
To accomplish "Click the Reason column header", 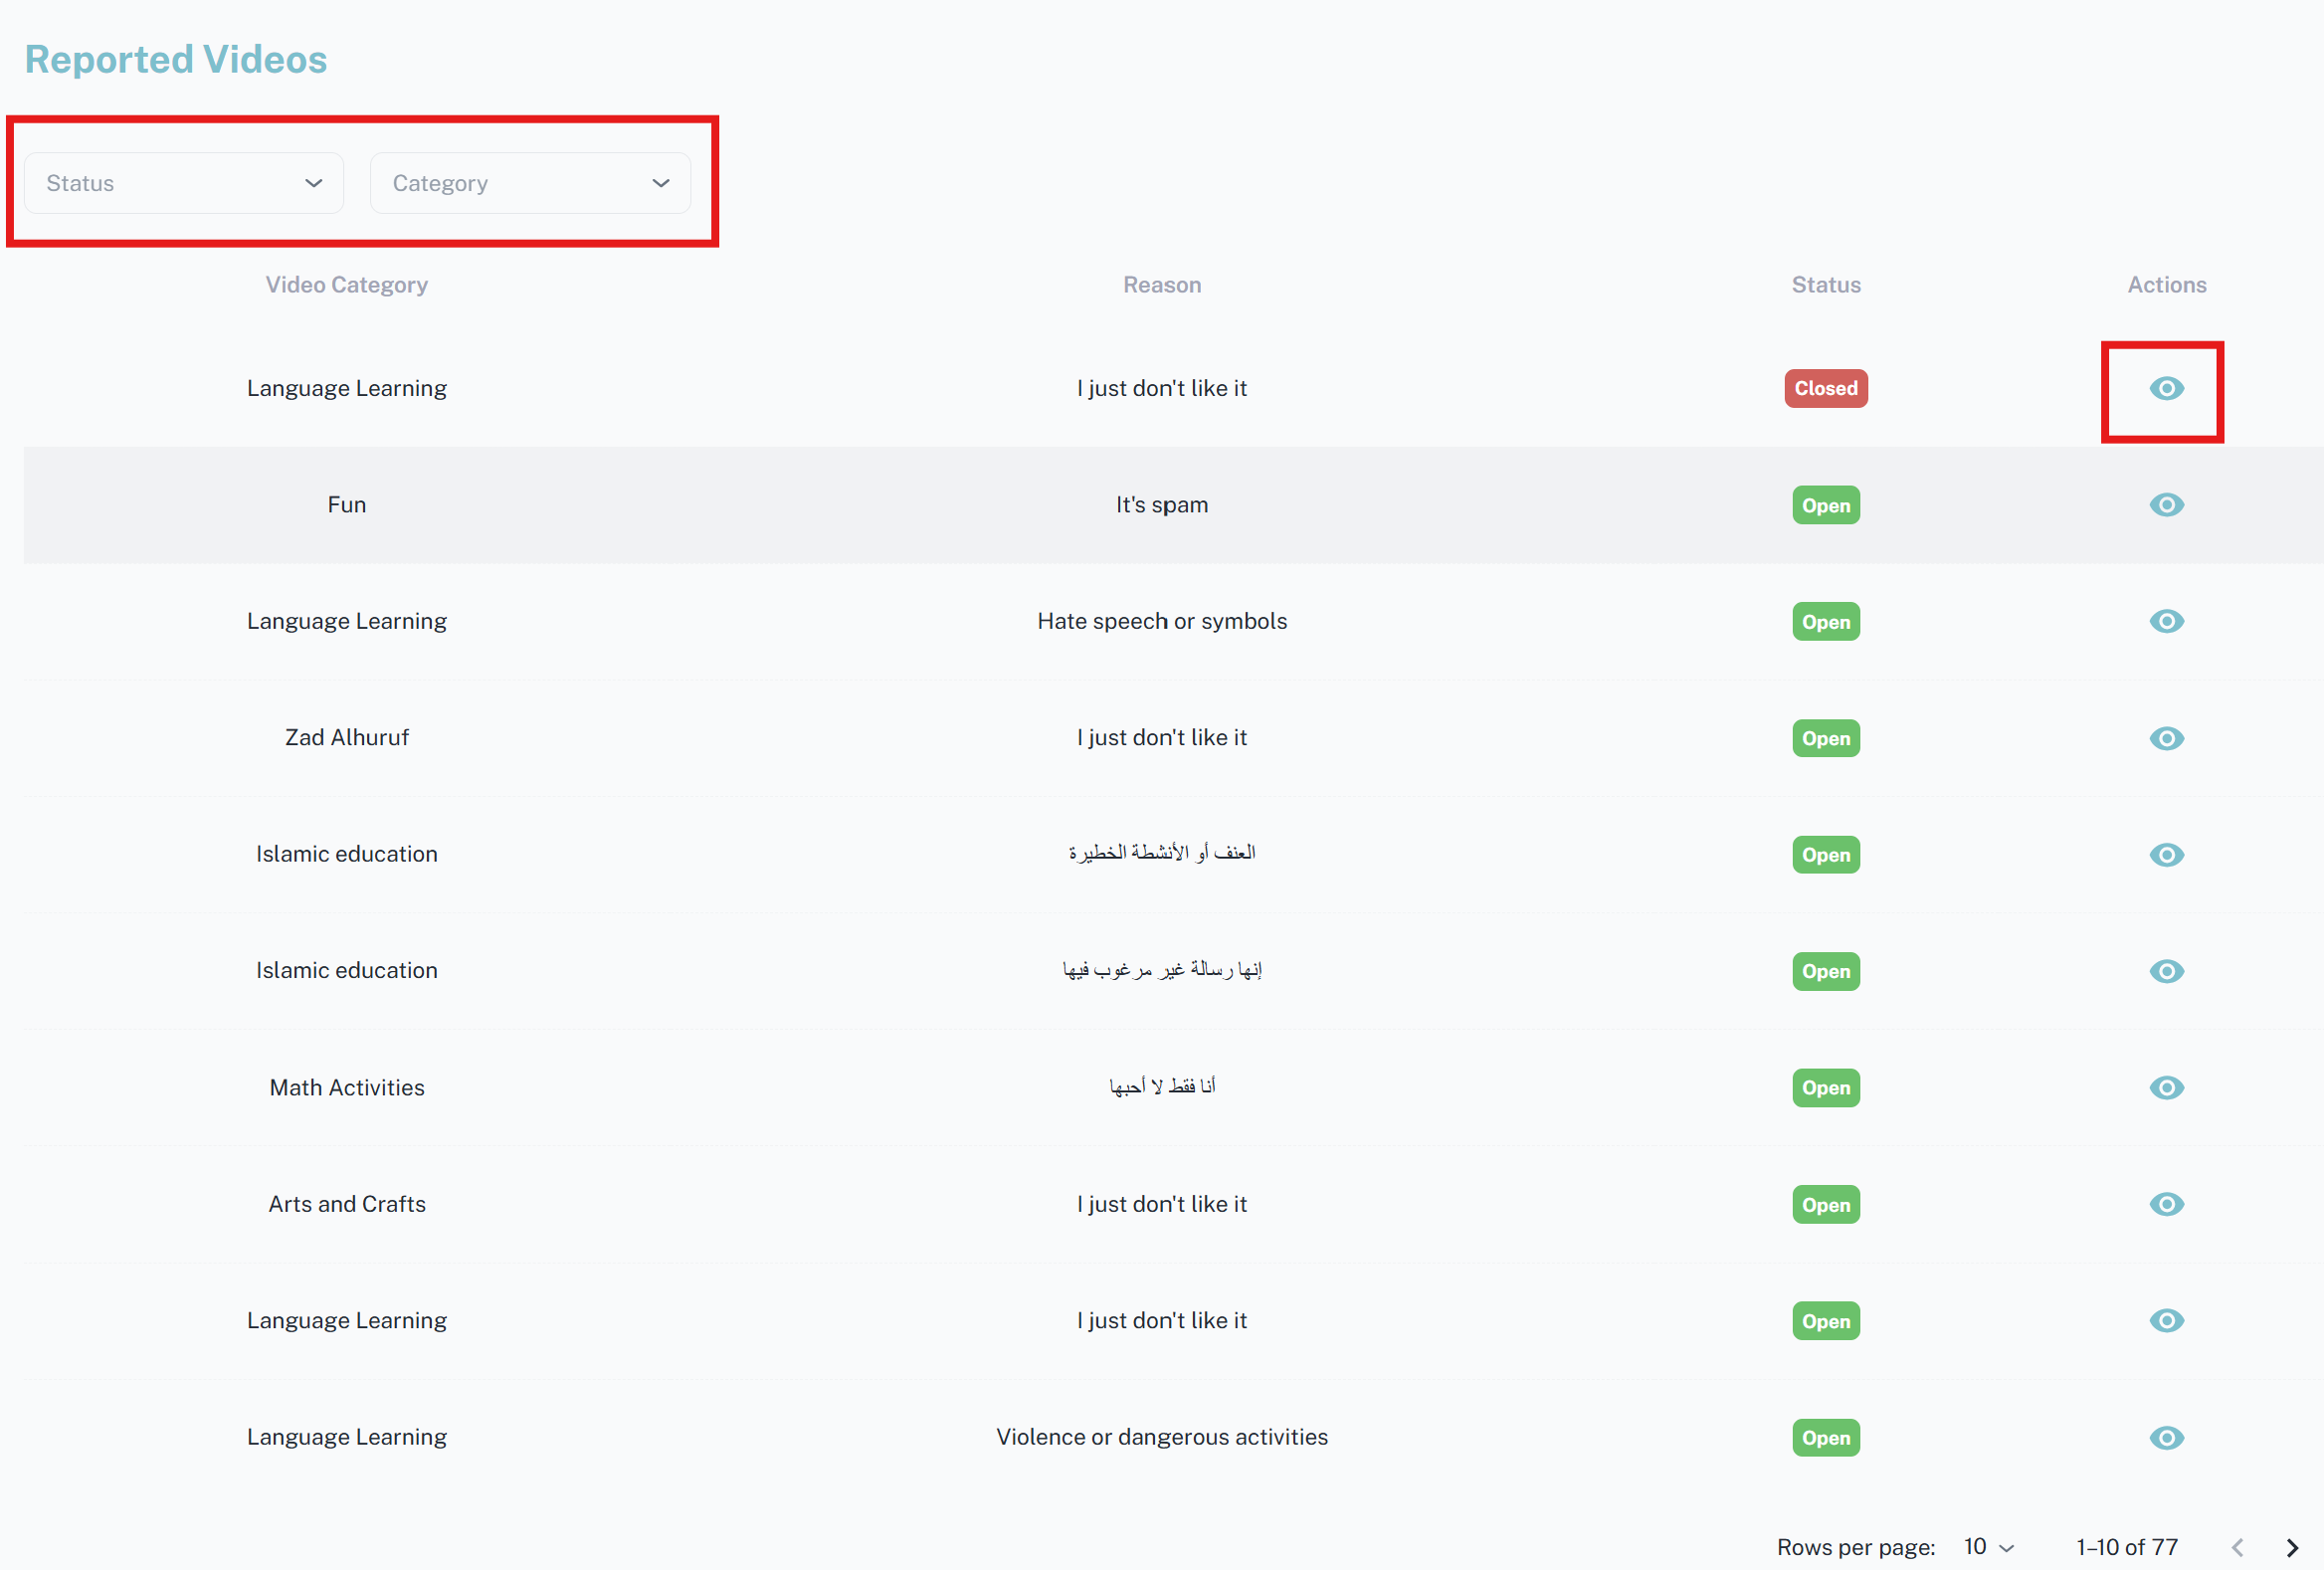I will (x=1161, y=285).
